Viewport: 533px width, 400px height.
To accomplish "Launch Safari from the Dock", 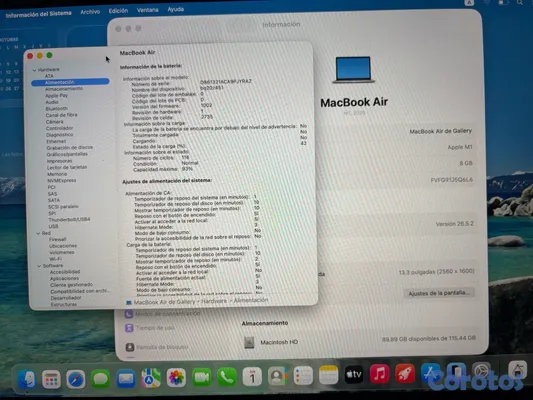I will click(x=76, y=379).
